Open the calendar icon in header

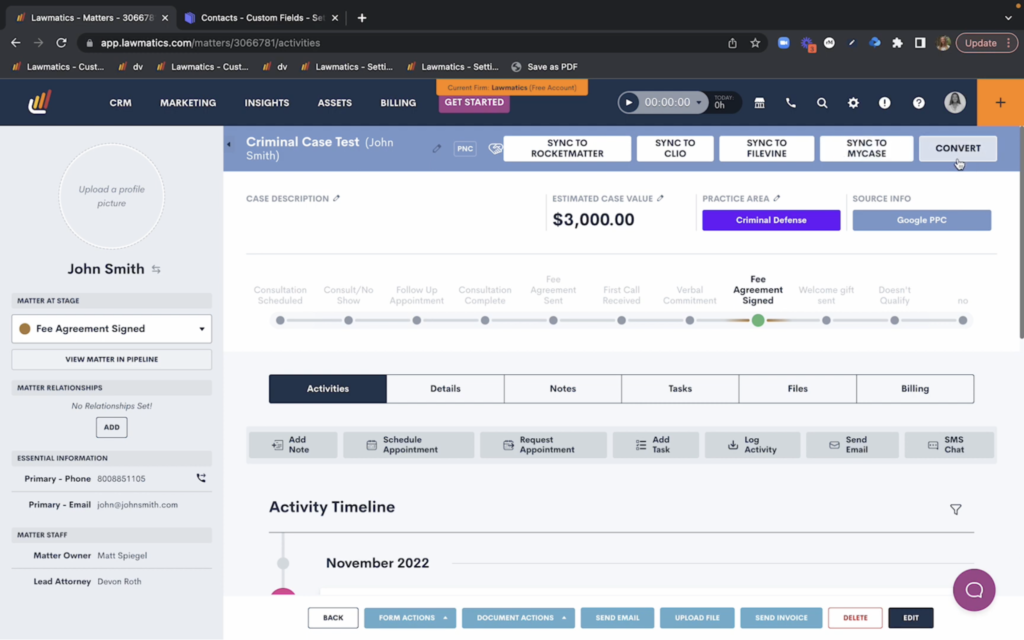[x=759, y=103]
